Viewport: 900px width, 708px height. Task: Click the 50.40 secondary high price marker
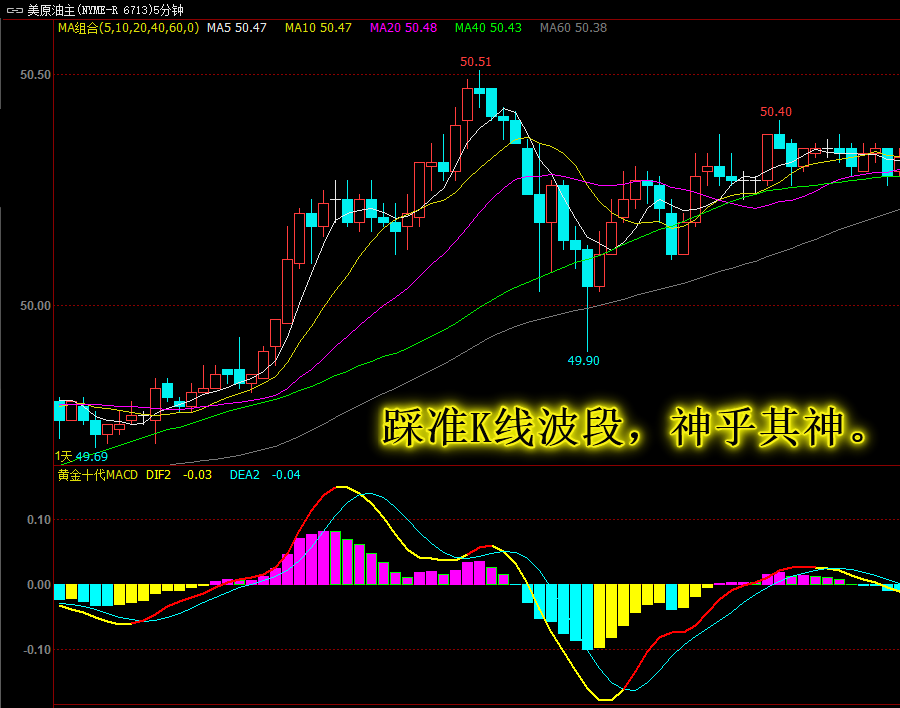pos(776,112)
